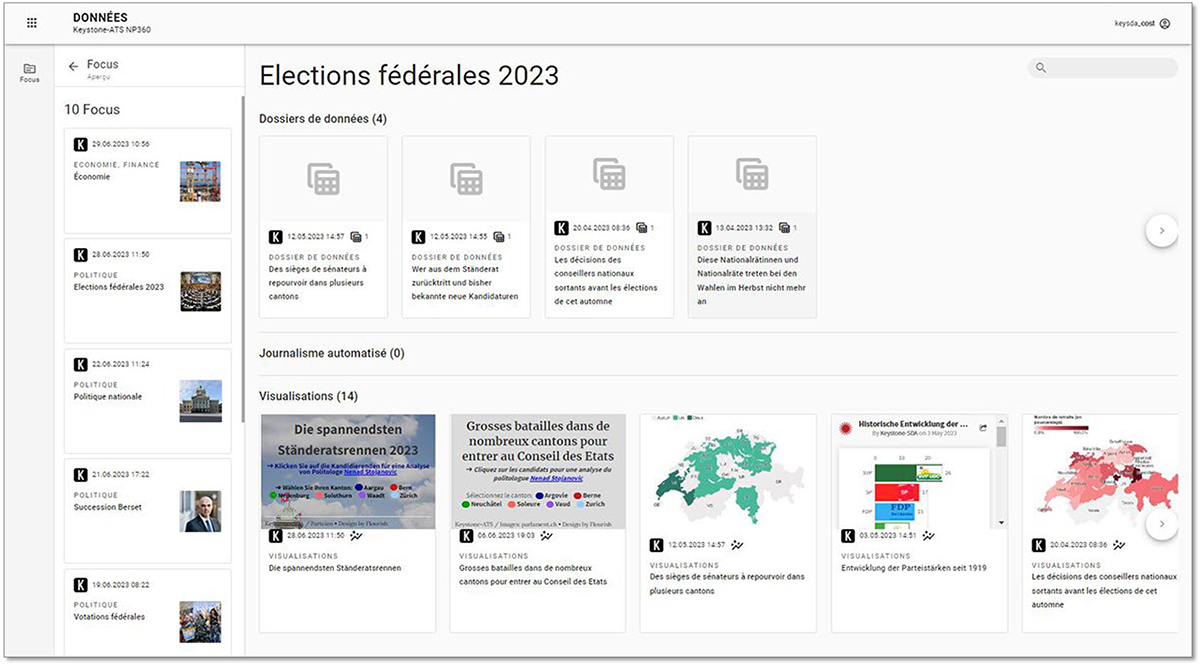
Task: Open the keysda_cost user account icon
Action: [1165, 23]
